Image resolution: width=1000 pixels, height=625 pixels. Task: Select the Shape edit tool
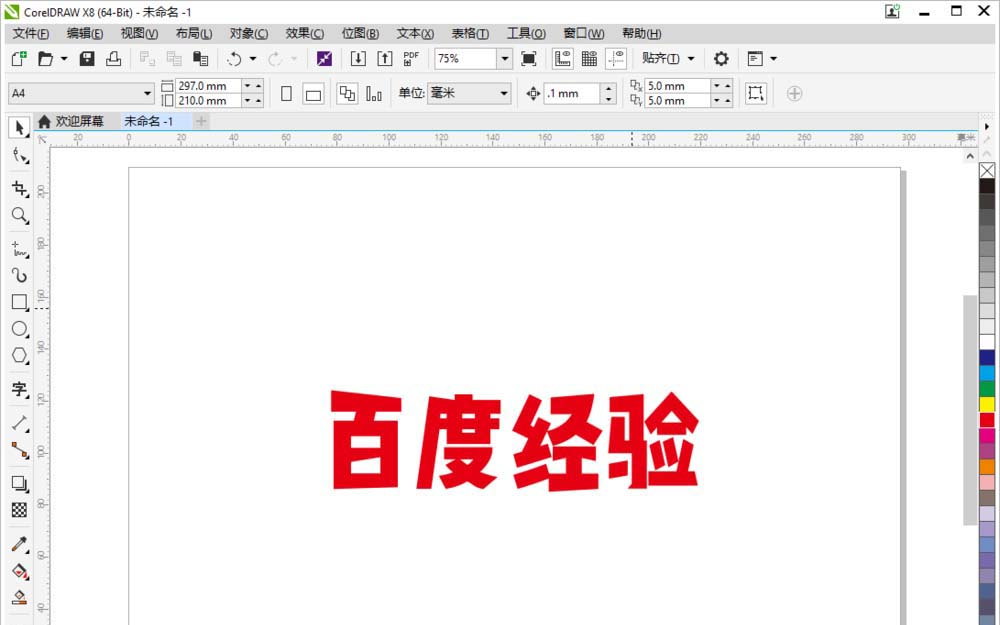tap(19, 156)
